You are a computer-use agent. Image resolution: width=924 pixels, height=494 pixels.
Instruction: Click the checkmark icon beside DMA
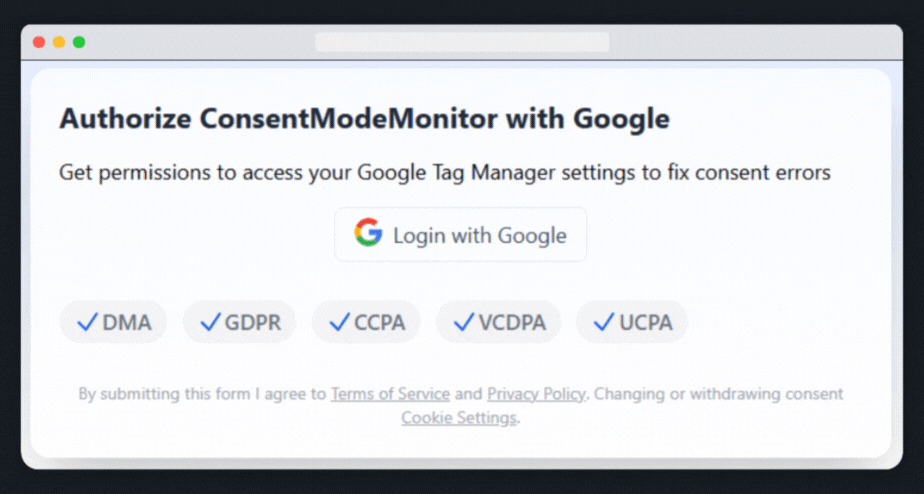(x=87, y=322)
